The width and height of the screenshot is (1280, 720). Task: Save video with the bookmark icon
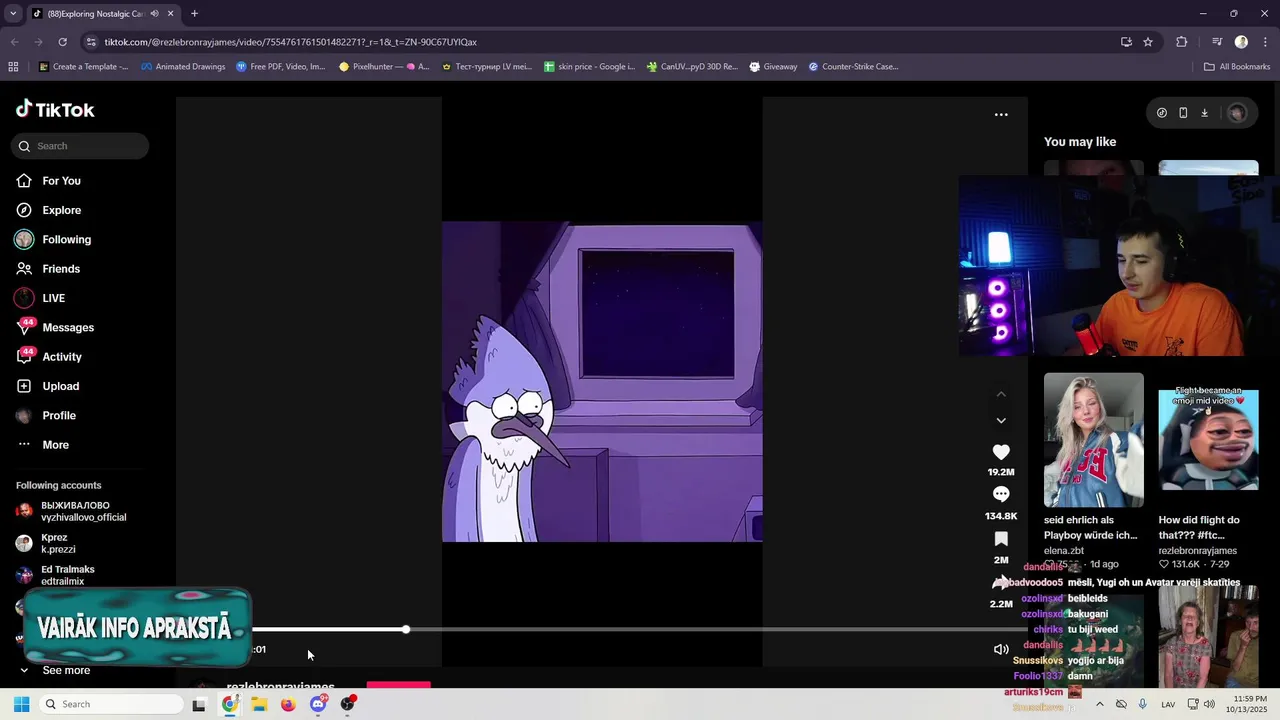point(1001,539)
